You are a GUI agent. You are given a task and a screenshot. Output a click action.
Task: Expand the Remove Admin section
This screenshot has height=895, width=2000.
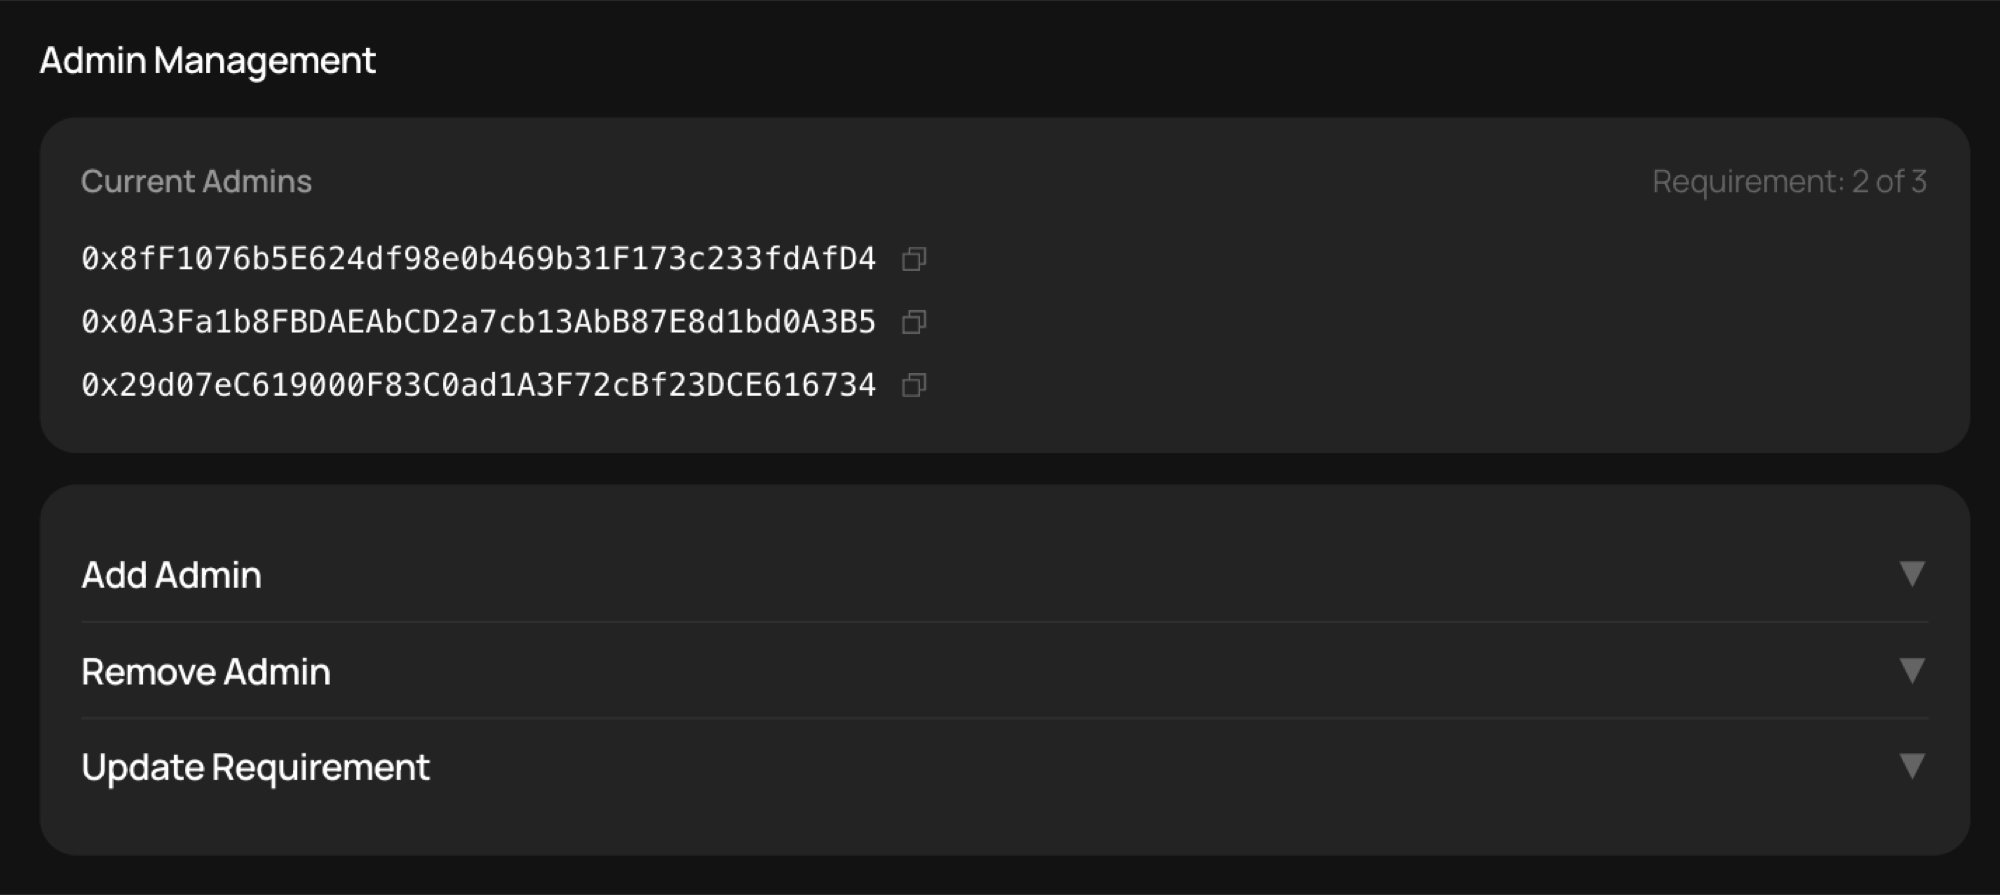pos(206,671)
